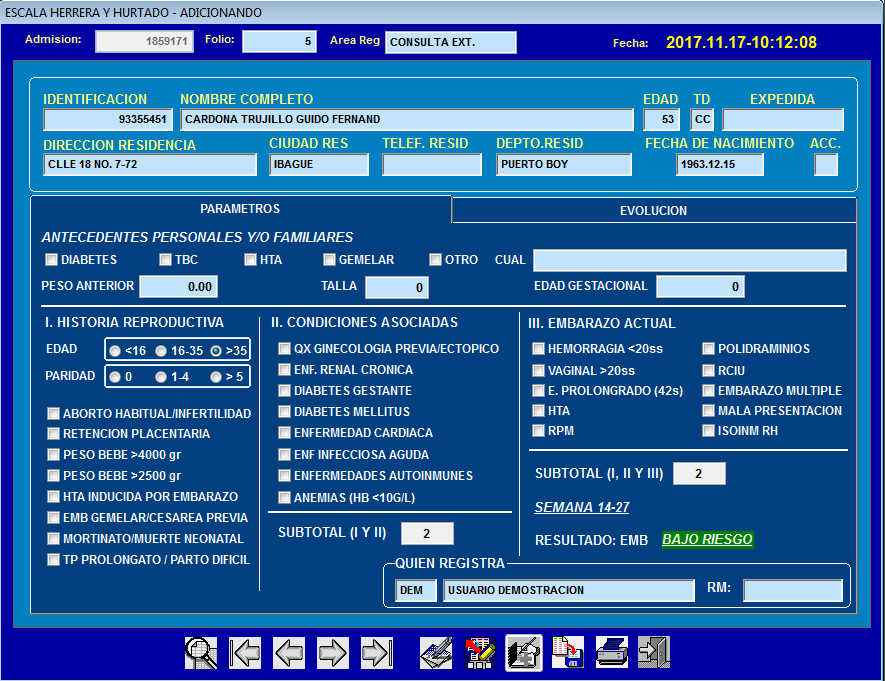Check ABORTO HABITUAL/INFERTILIDAD
This screenshot has height=681, width=885.
pyautogui.click(x=53, y=414)
